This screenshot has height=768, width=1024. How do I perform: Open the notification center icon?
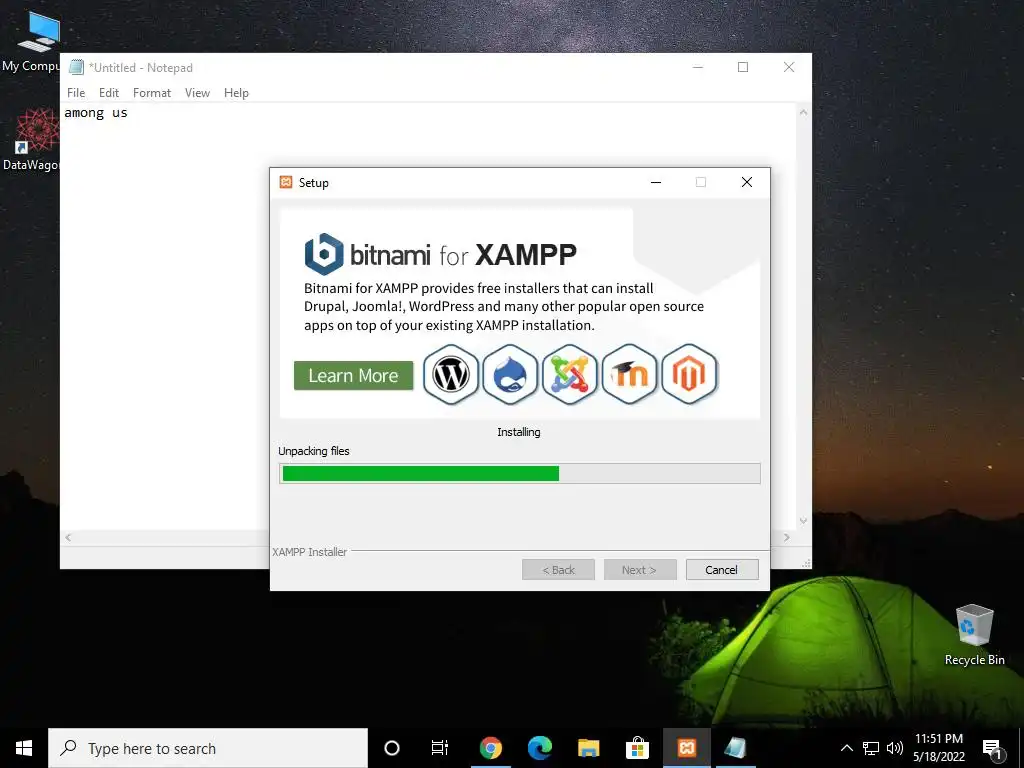click(993, 749)
